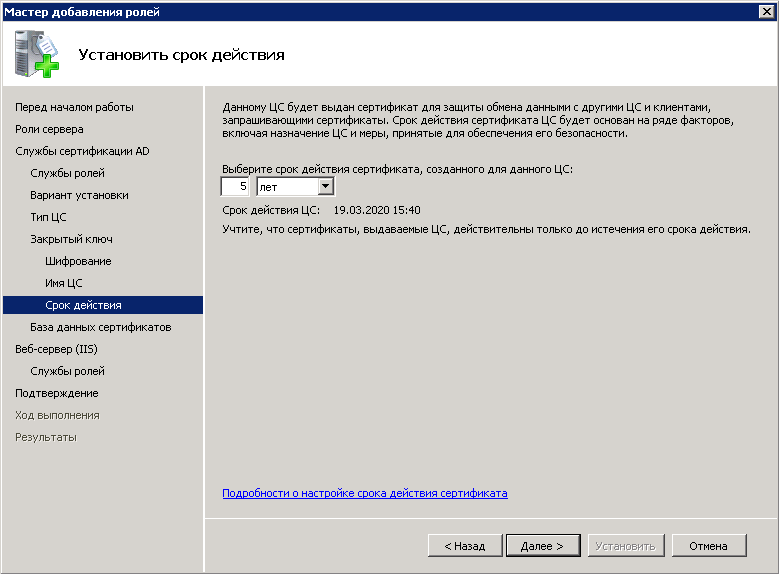Close the Add Roles Wizard window
This screenshot has height=574, width=779.
pyautogui.click(x=766, y=11)
